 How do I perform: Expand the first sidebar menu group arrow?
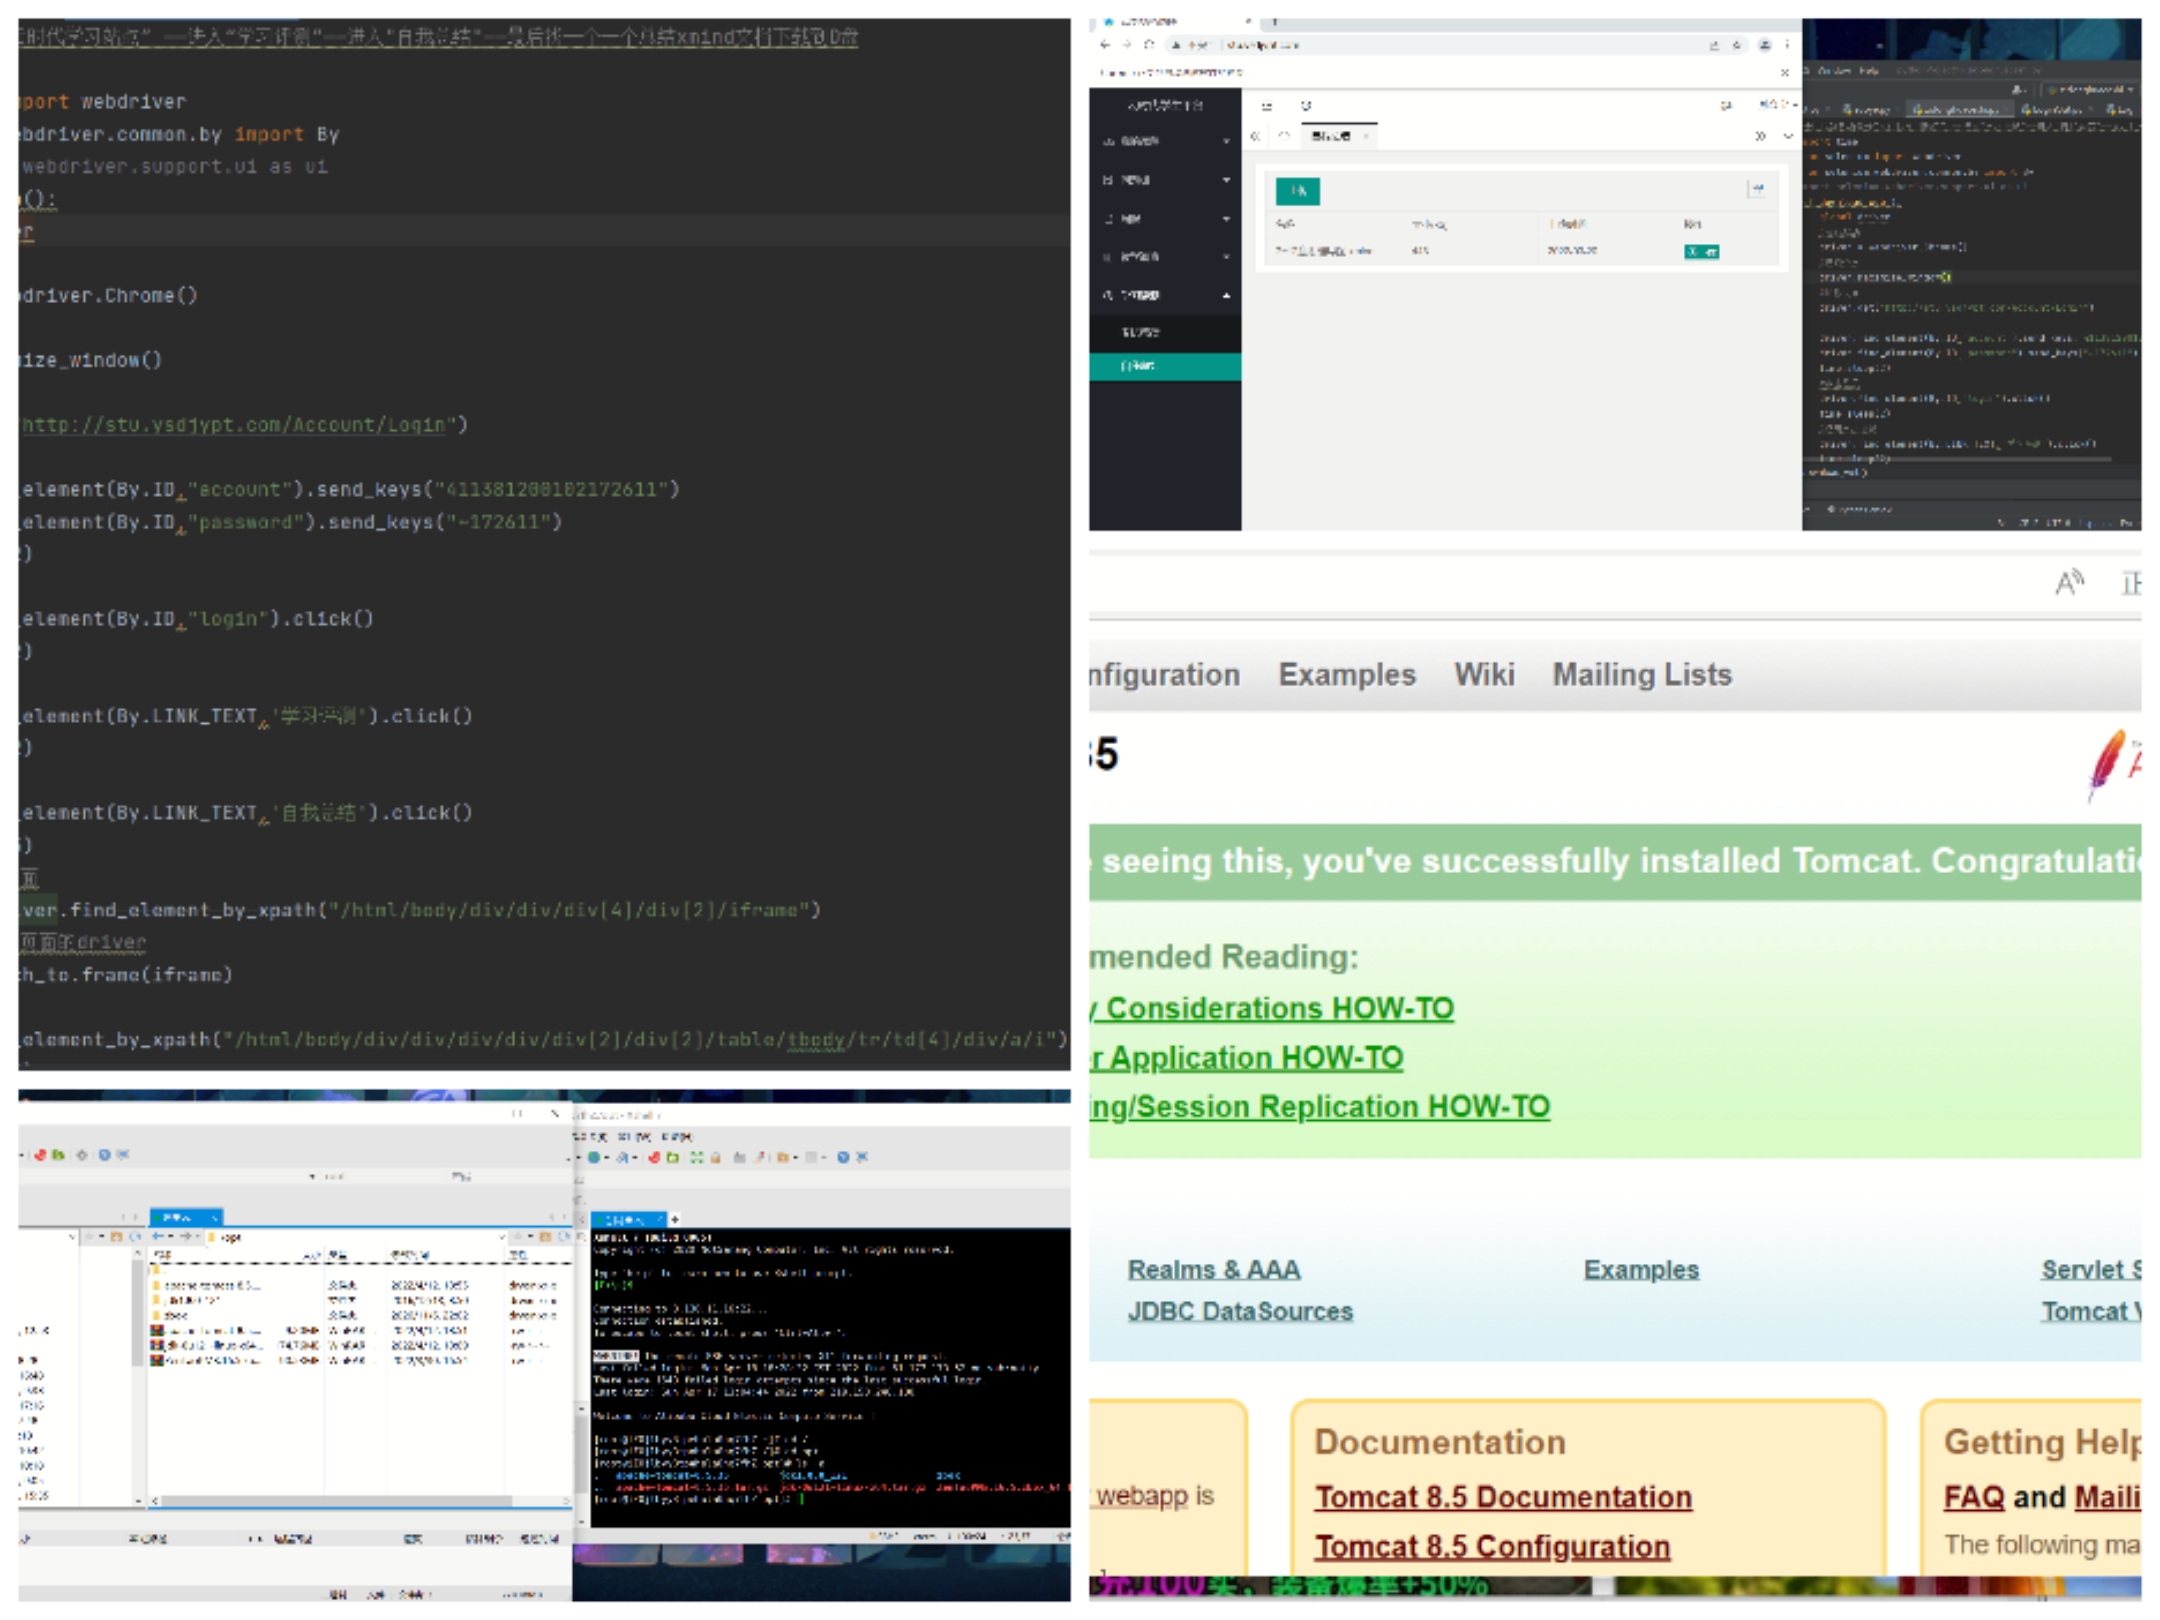(1226, 141)
